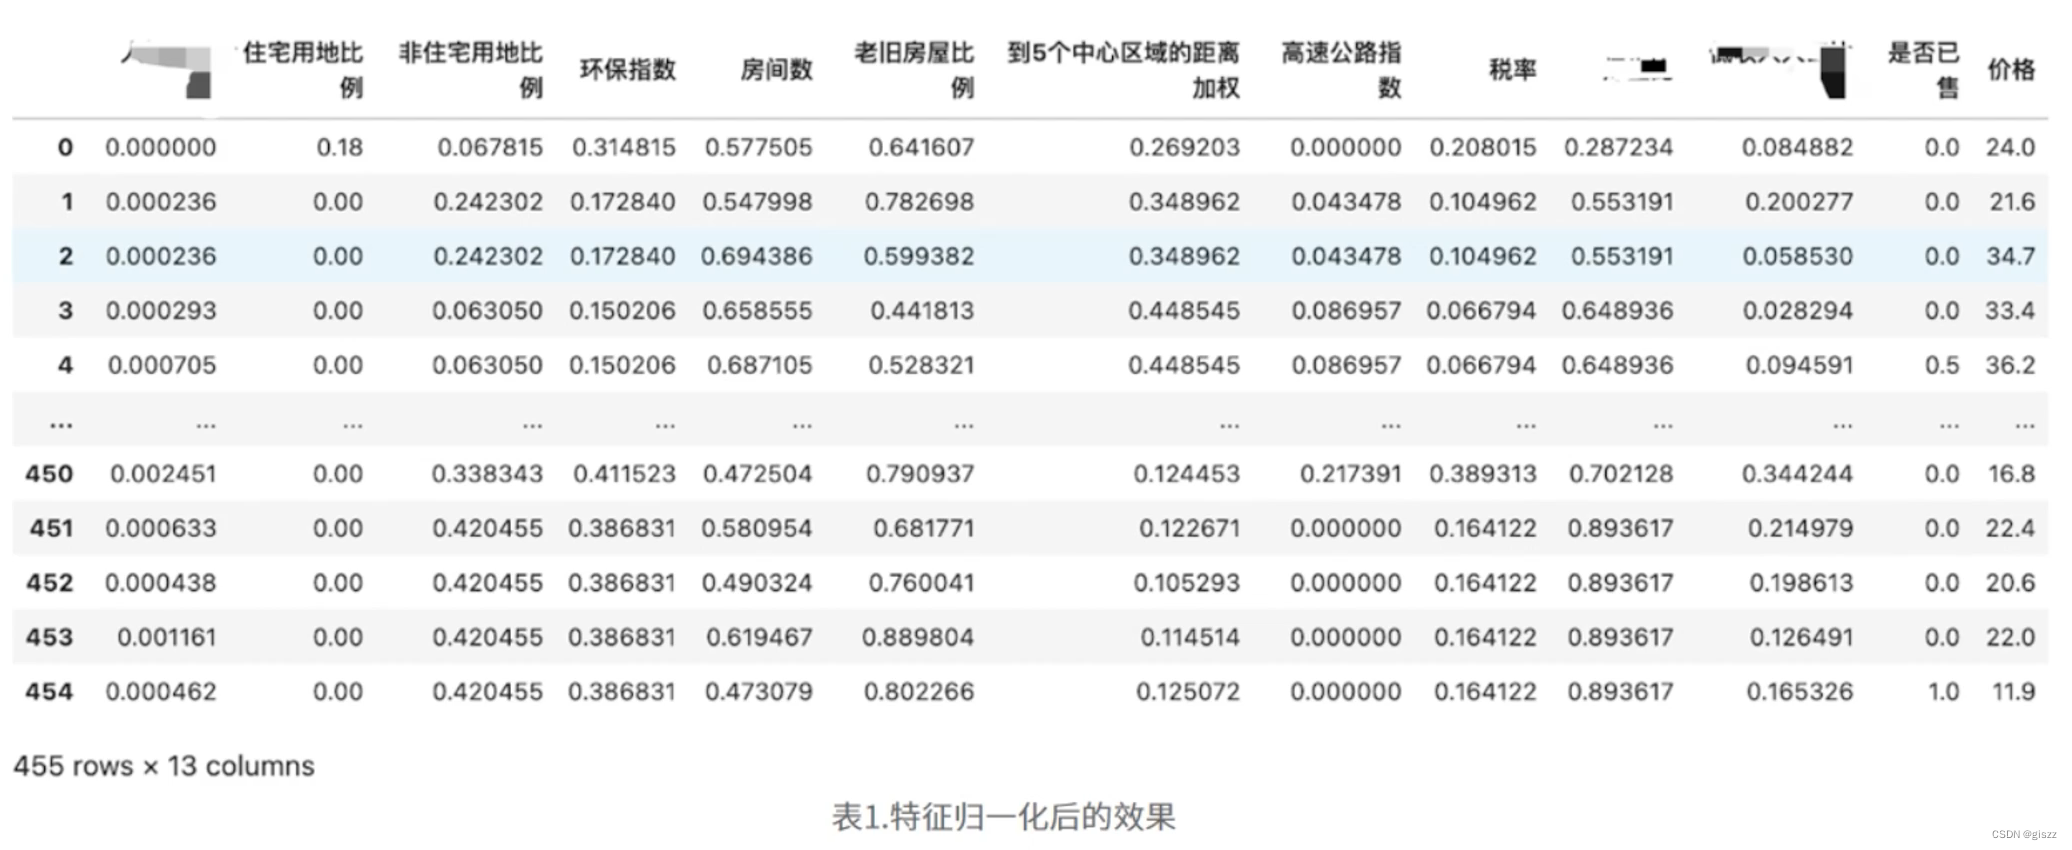
Task: Click the 高速公路指数 column header
Action: (x=1342, y=70)
